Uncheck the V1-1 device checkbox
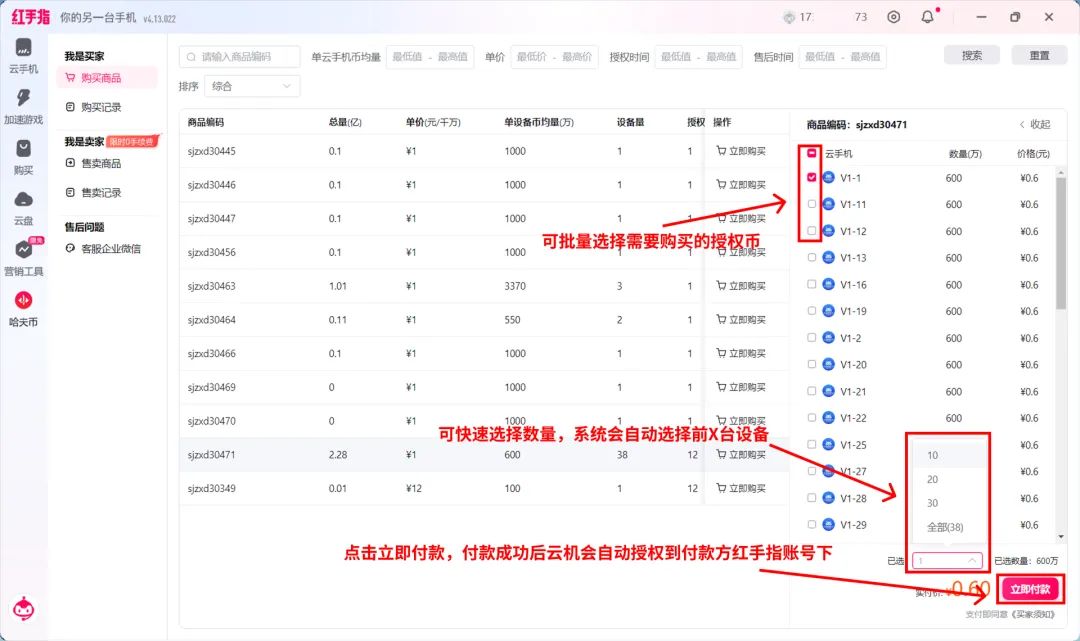Screen dimensions: 1080x641 (811, 178)
